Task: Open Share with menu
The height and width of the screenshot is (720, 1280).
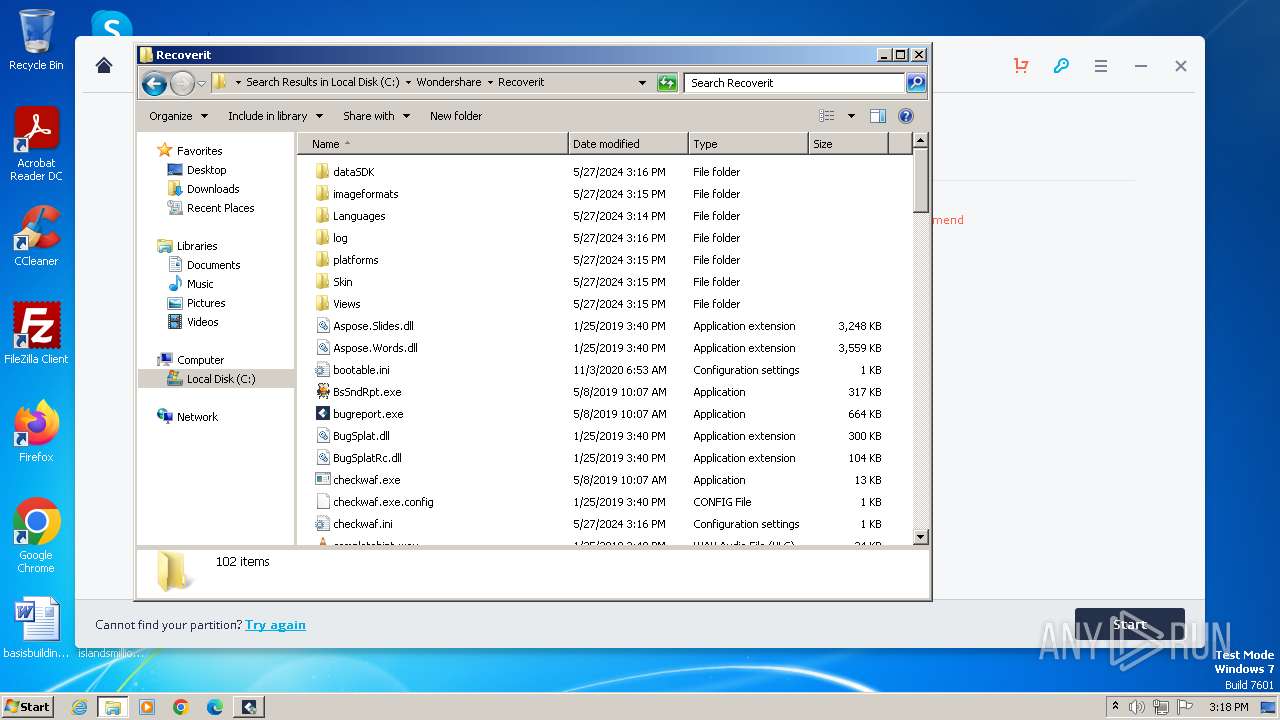Action: tap(376, 116)
